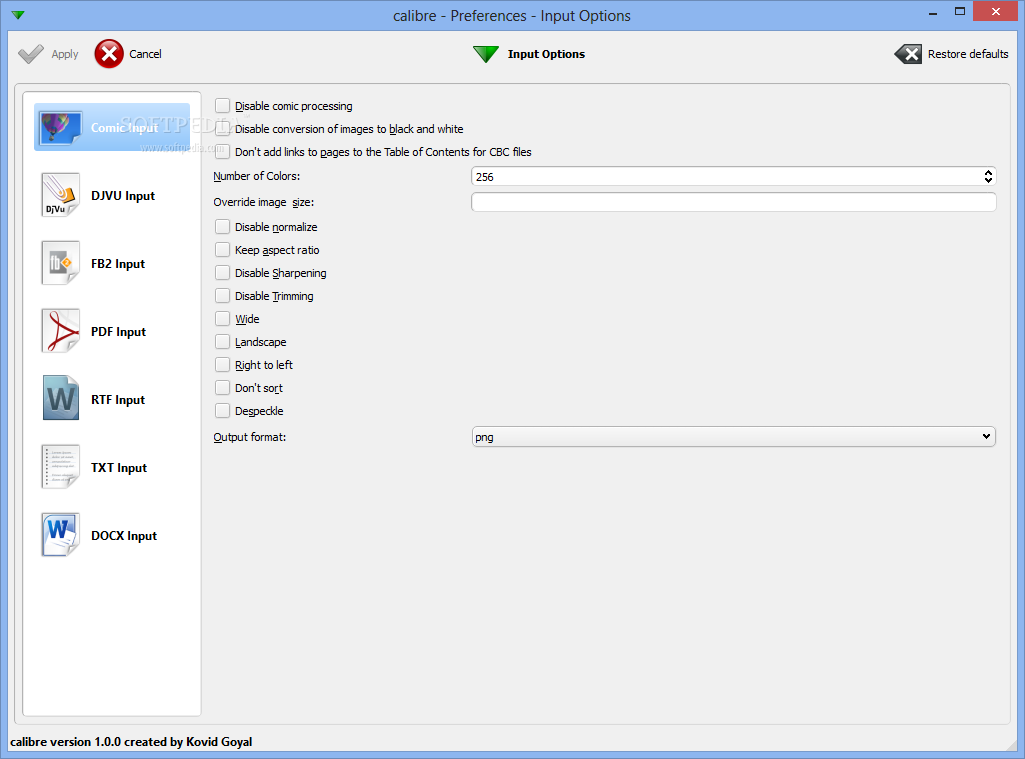This screenshot has height=759, width=1025.
Task: Close the Preferences window
Action: 995,11
